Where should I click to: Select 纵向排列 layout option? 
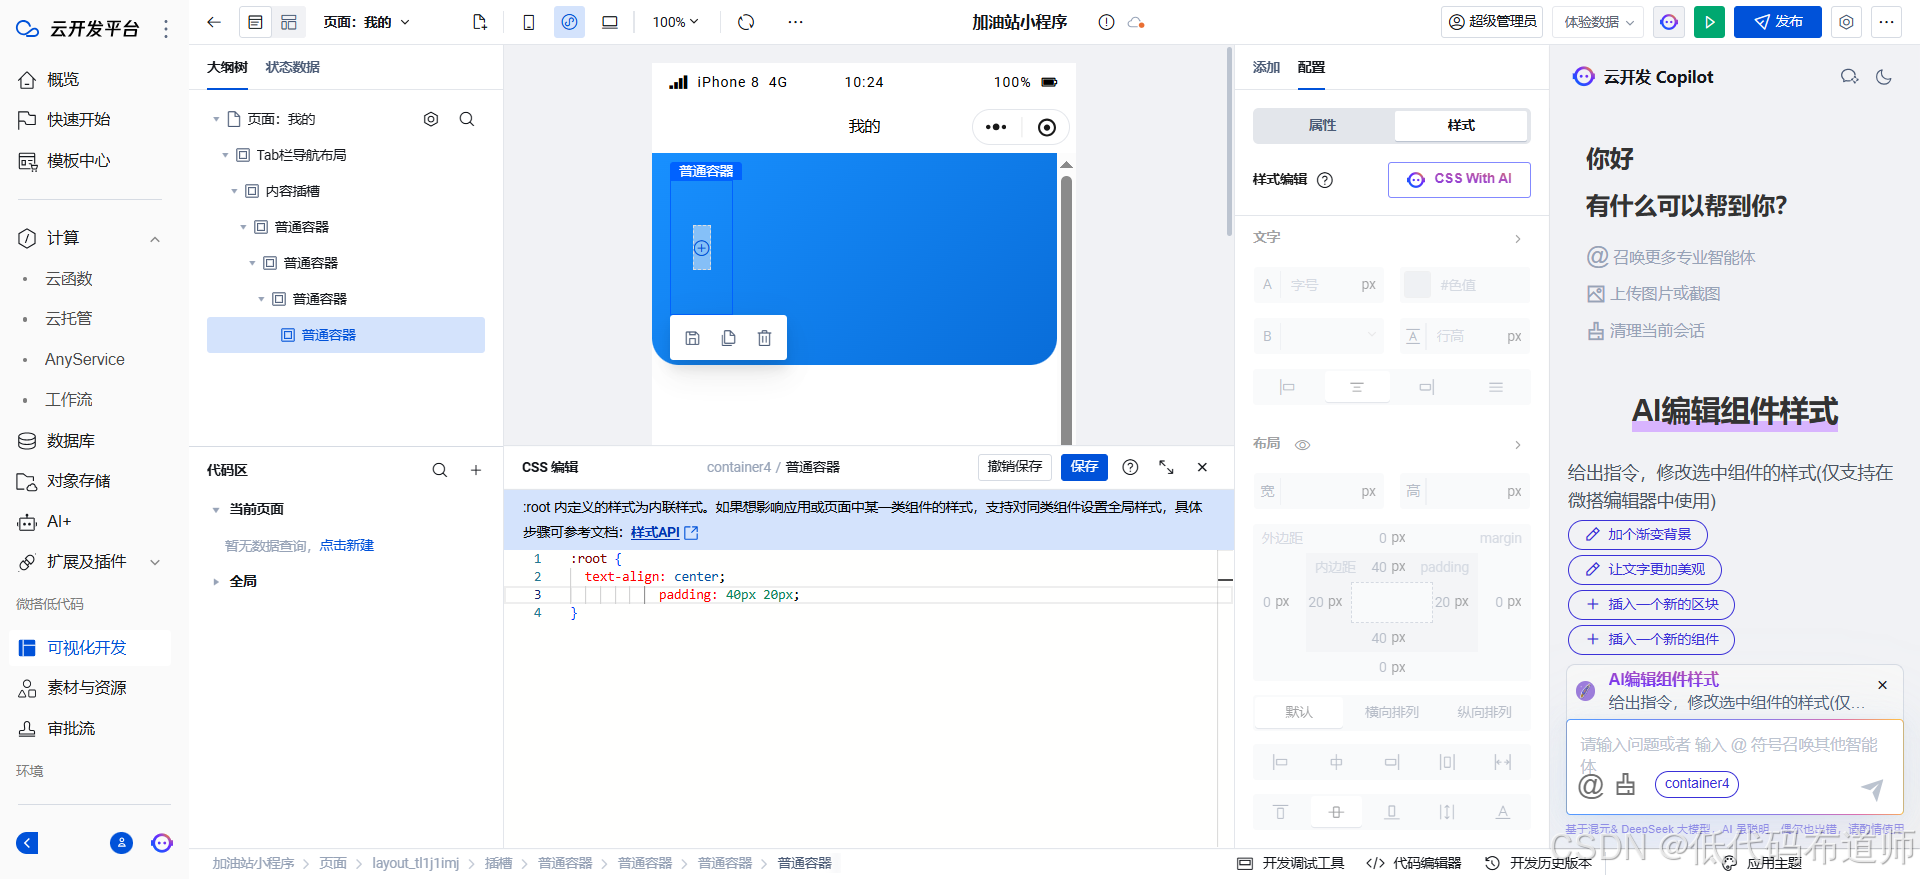pyautogui.click(x=1484, y=712)
